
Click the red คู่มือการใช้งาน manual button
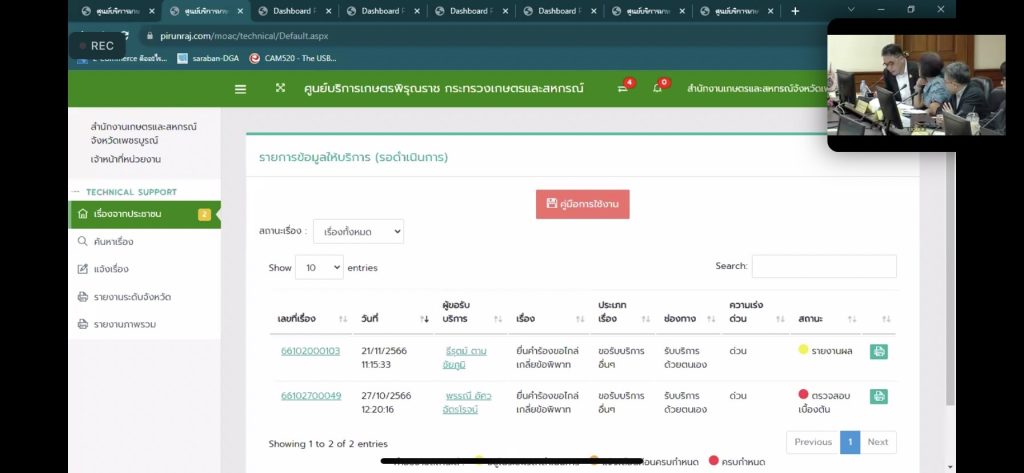tap(582, 204)
